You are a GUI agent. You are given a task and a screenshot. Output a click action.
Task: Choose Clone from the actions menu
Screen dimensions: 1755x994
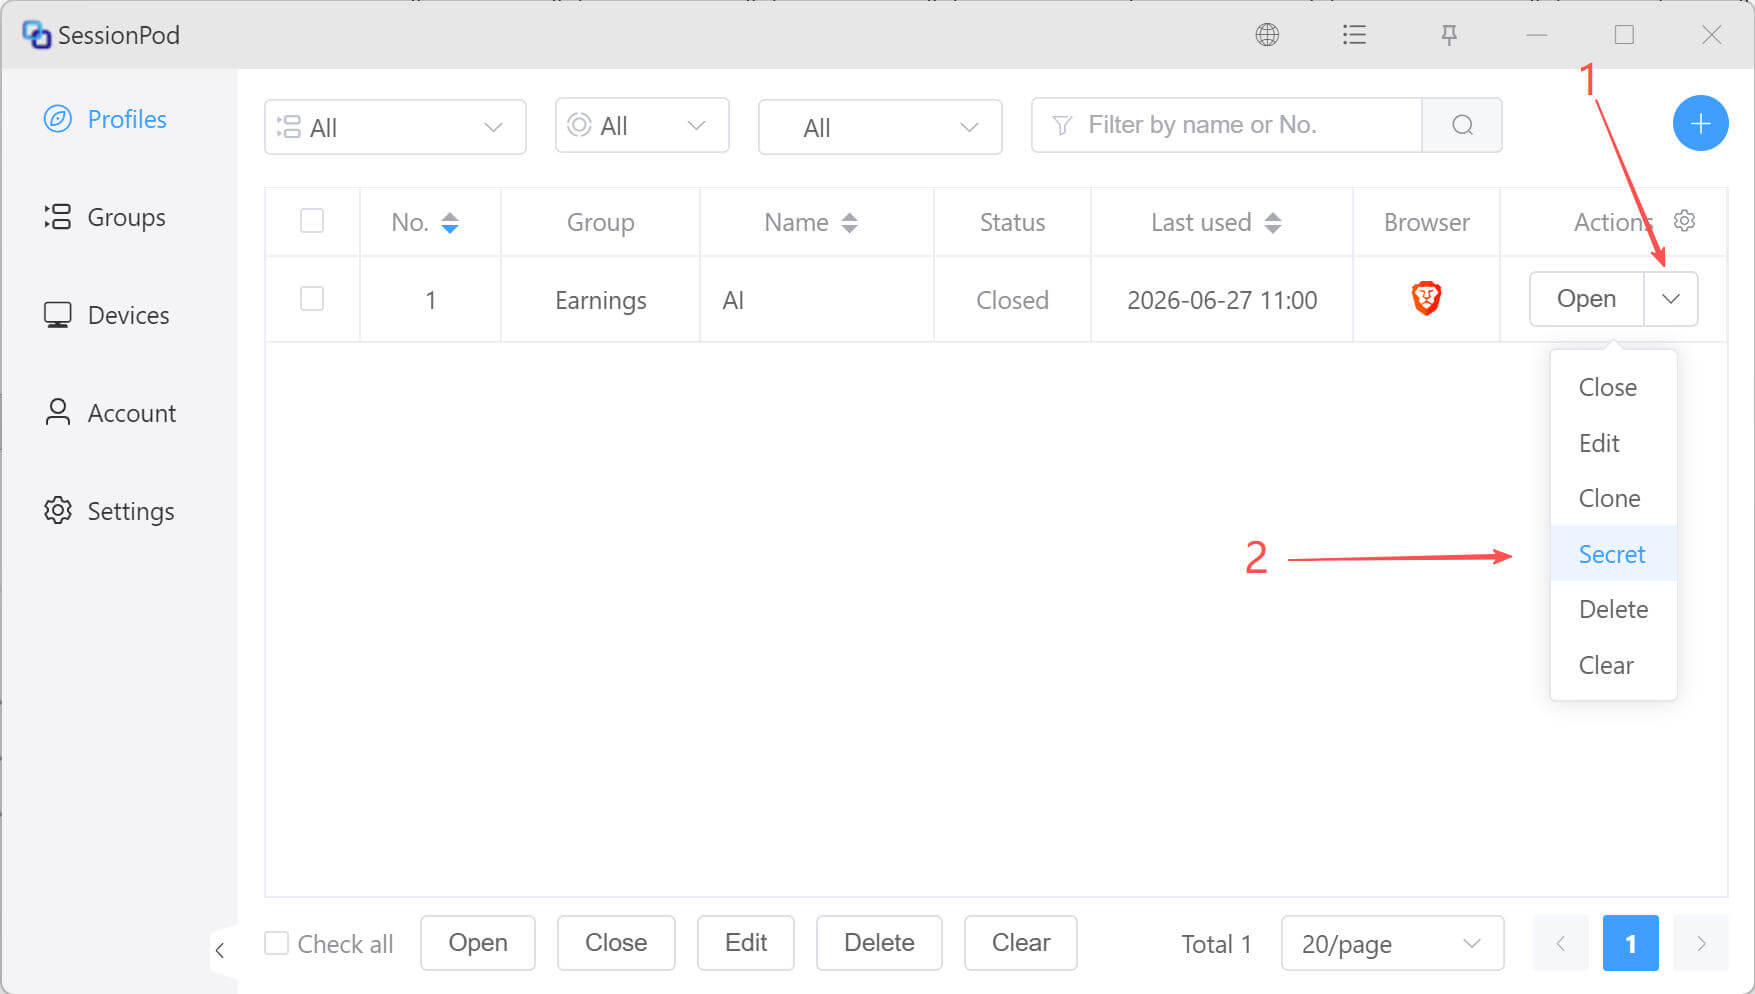pyautogui.click(x=1613, y=498)
